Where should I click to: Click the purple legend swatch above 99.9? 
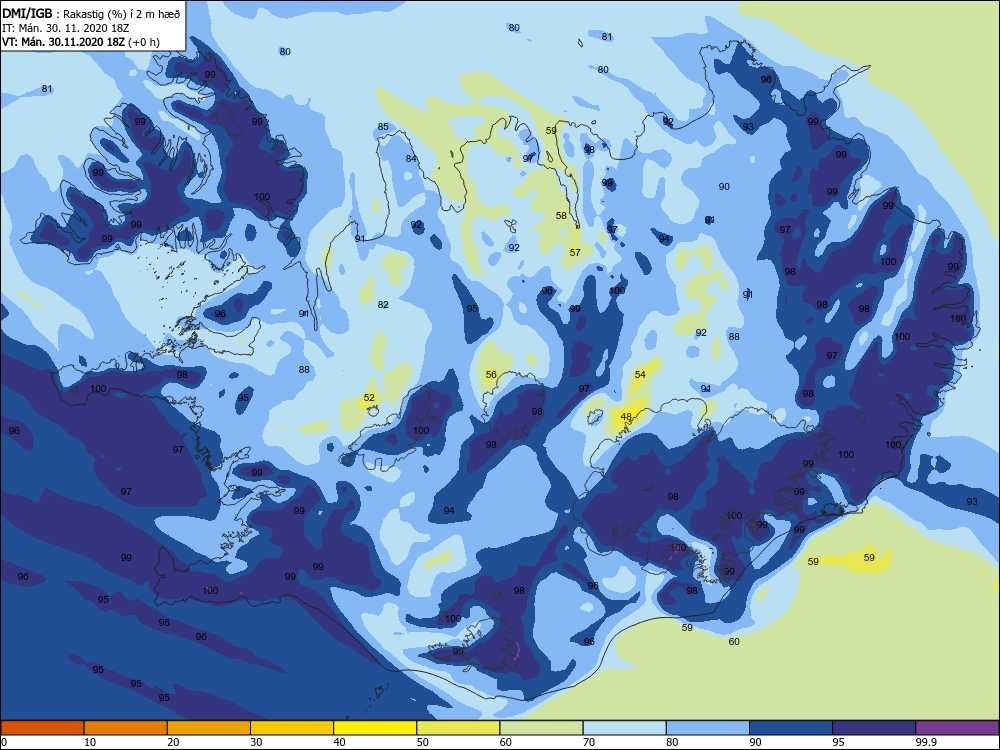click(x=957, y=728)
